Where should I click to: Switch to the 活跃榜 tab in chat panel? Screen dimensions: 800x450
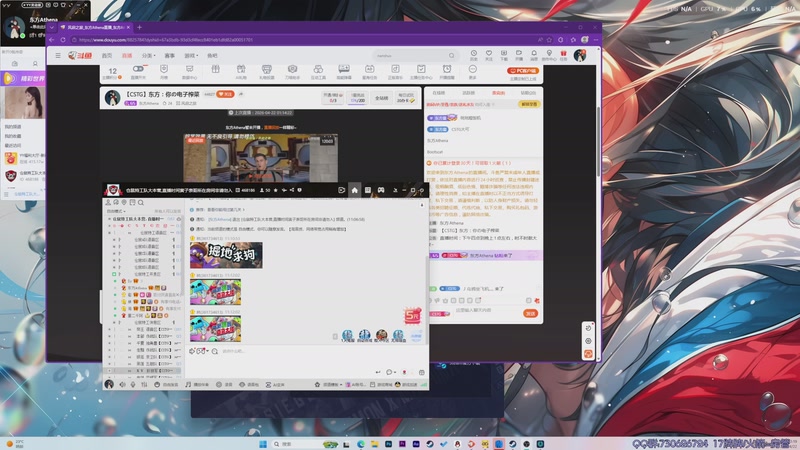pyautogui.click(x=468, y=93)
